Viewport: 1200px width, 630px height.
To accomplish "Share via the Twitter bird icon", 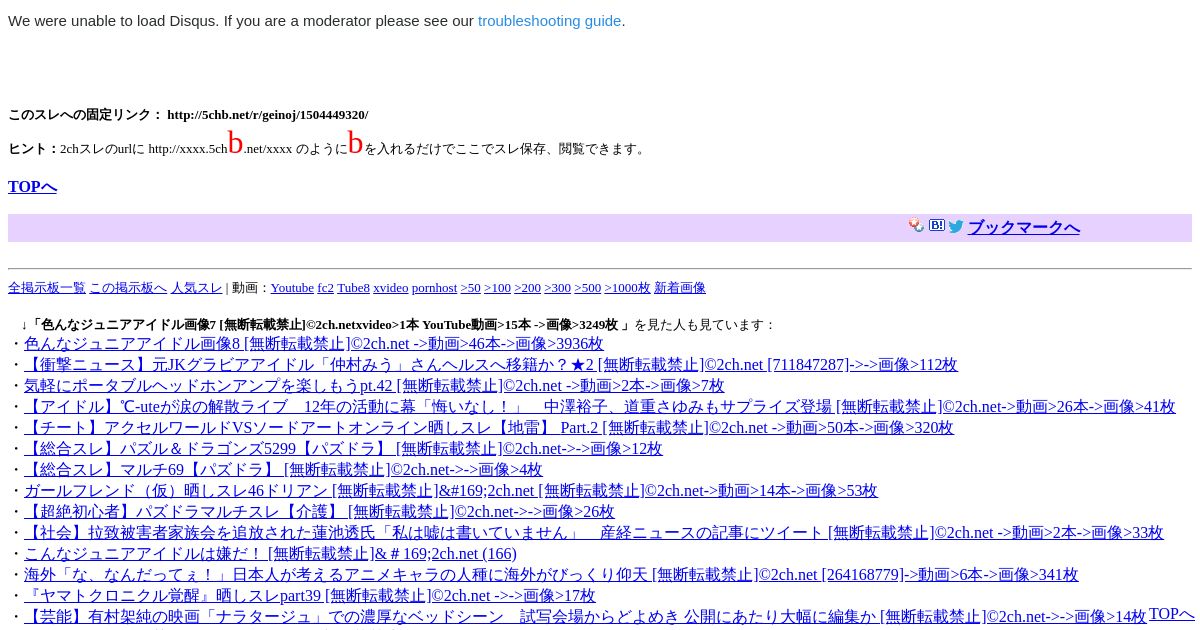I will point(956,227).
